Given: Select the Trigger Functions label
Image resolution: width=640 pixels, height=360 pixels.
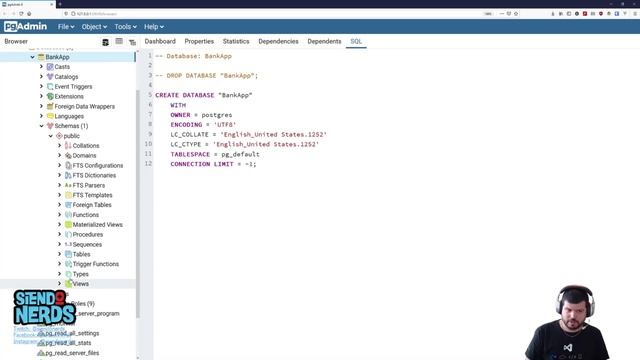Looking at the screenshot, I should pos(96,264).
